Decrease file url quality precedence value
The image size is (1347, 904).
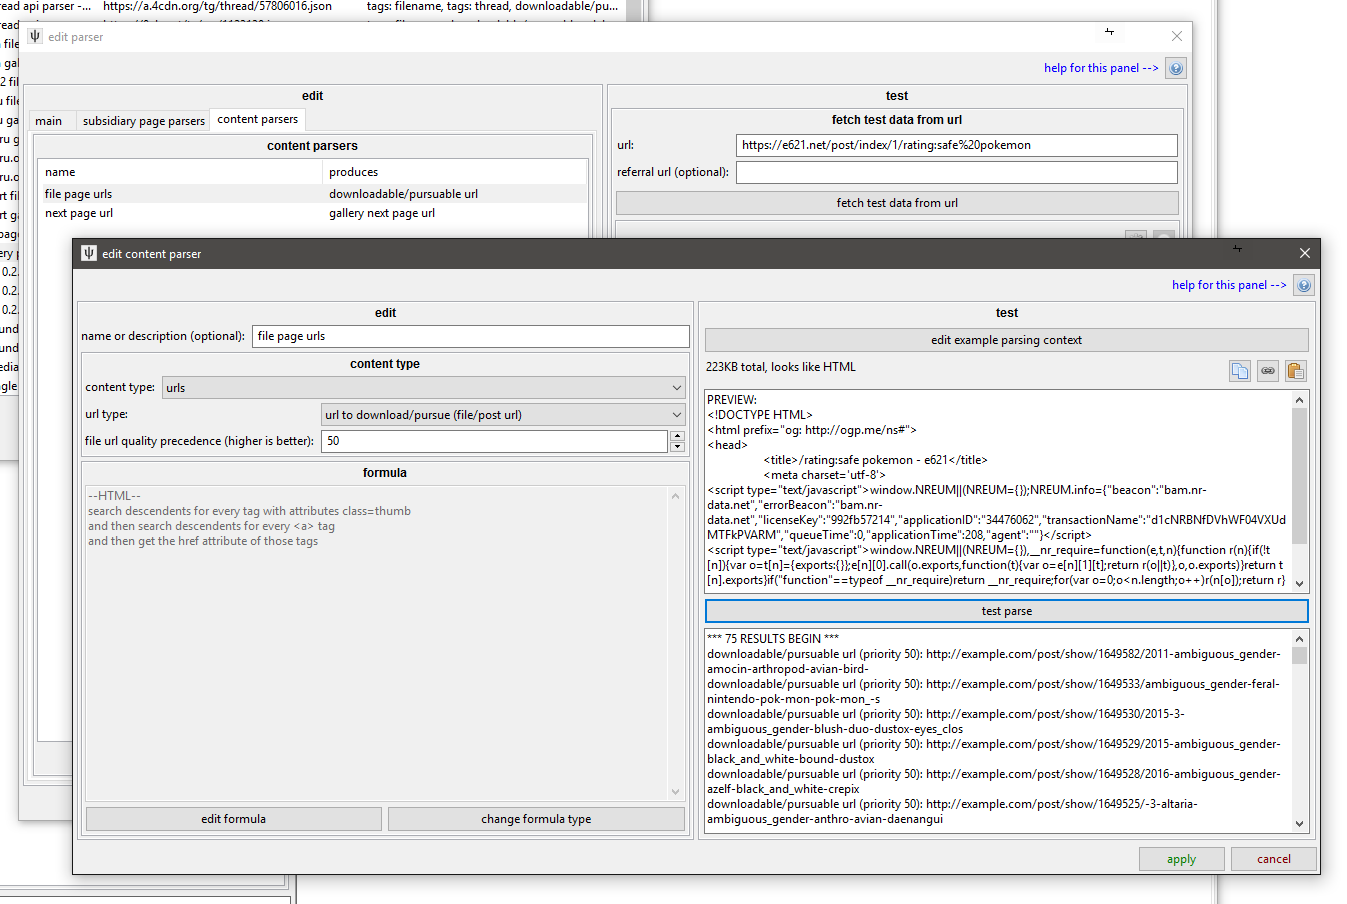point(678,447)
